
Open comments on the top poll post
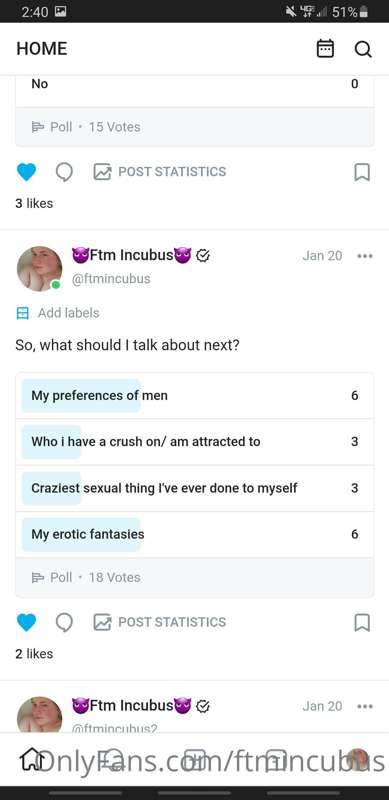(64, 172)
